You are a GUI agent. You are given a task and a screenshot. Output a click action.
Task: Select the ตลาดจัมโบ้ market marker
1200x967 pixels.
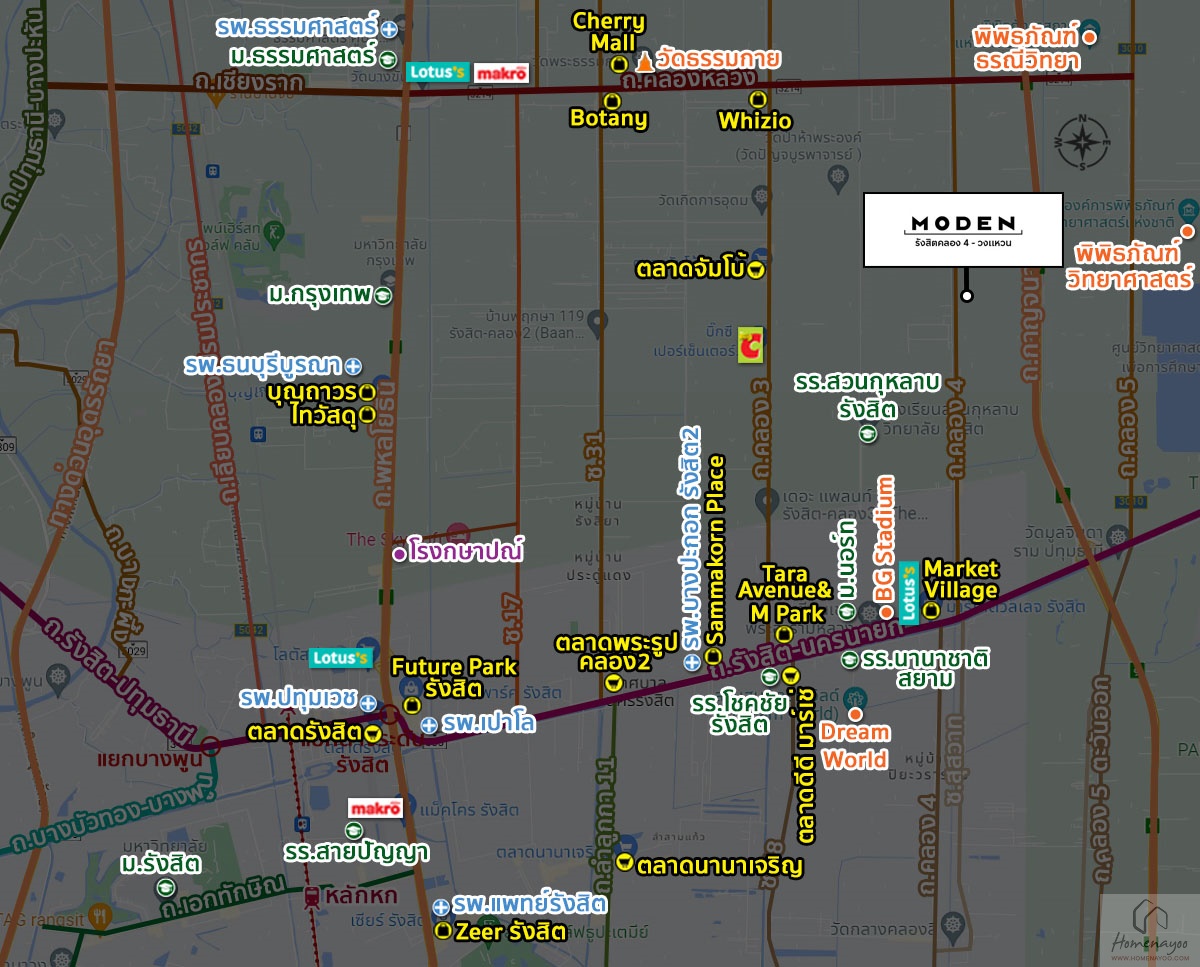pos(757,269)
